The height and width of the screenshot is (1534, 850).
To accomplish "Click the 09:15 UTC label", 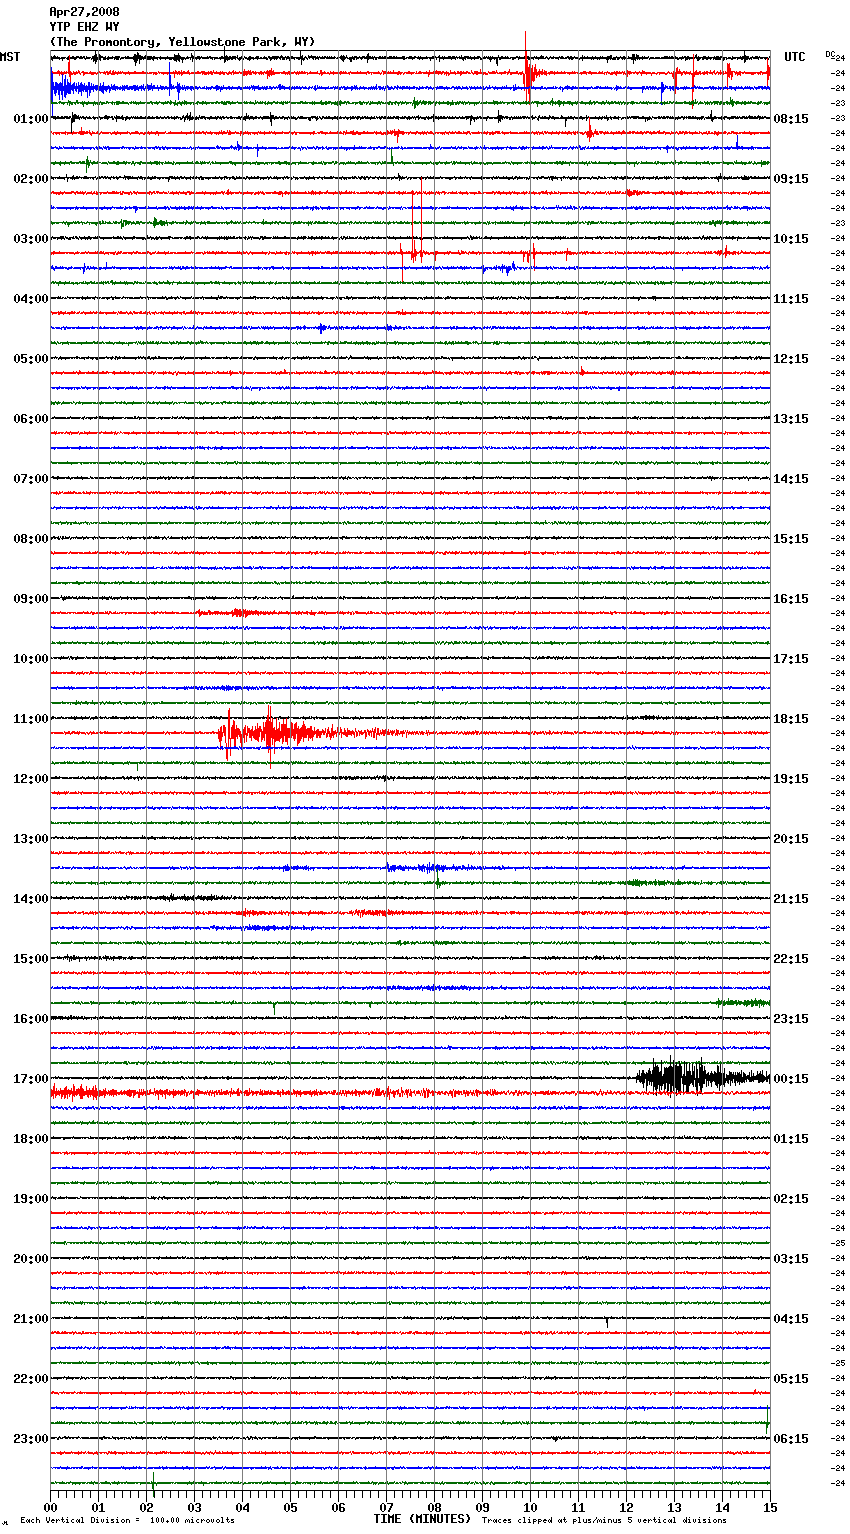I will pyautogui.click(x=791, y=179).
